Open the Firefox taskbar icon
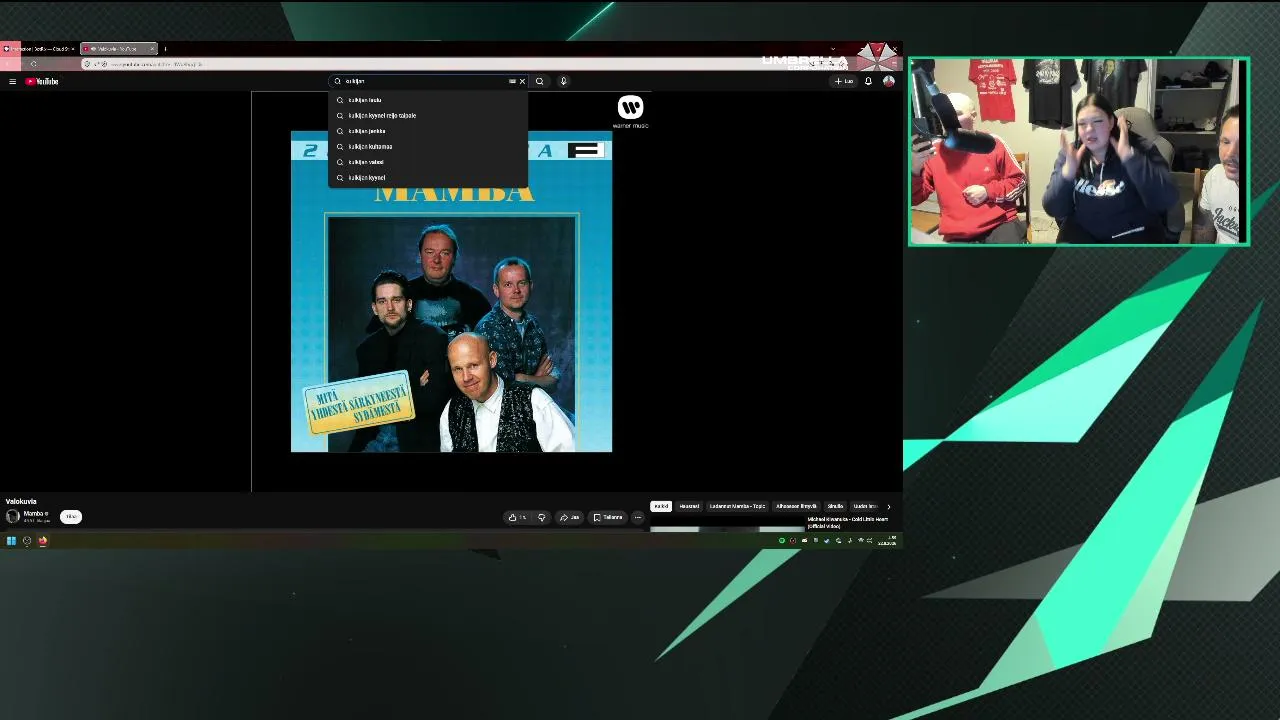The image size is (1280, 720). 43,541
